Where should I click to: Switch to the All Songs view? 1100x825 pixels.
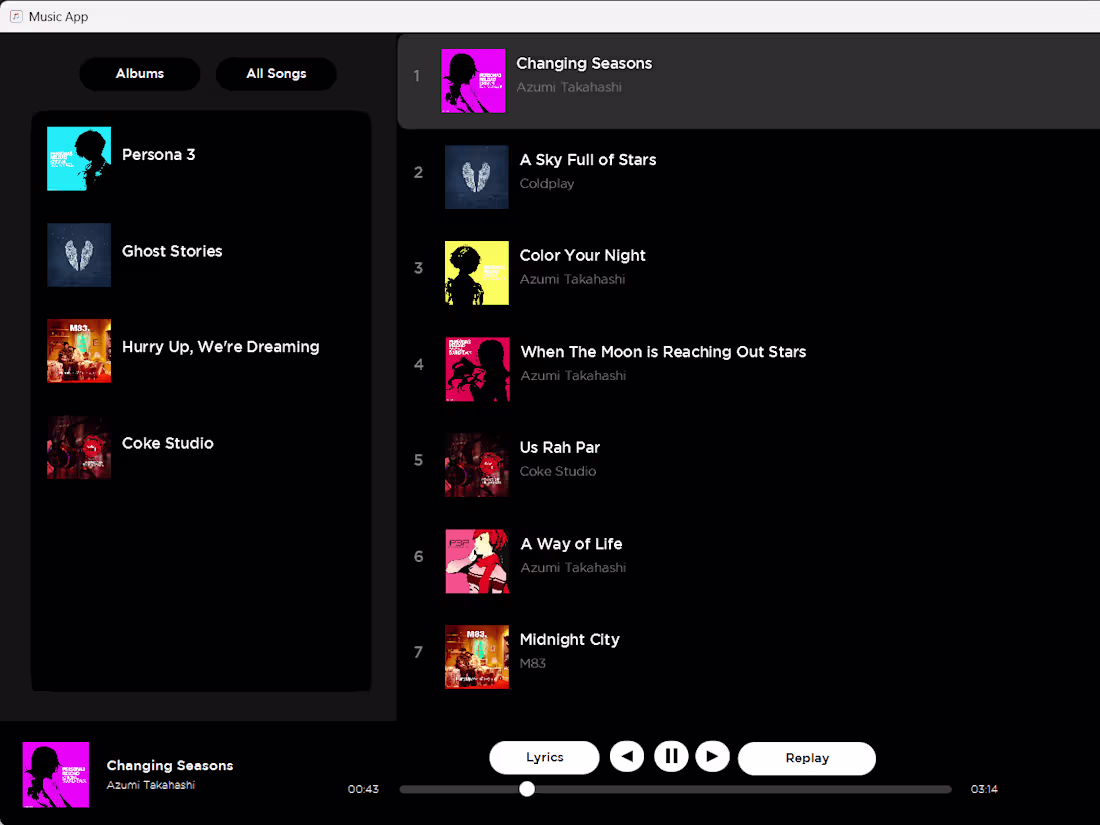pos(276,73)
